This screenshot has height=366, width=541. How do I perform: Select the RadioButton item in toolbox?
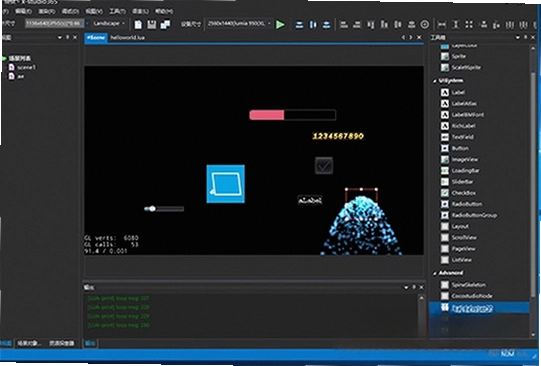[x=467, y=204]
